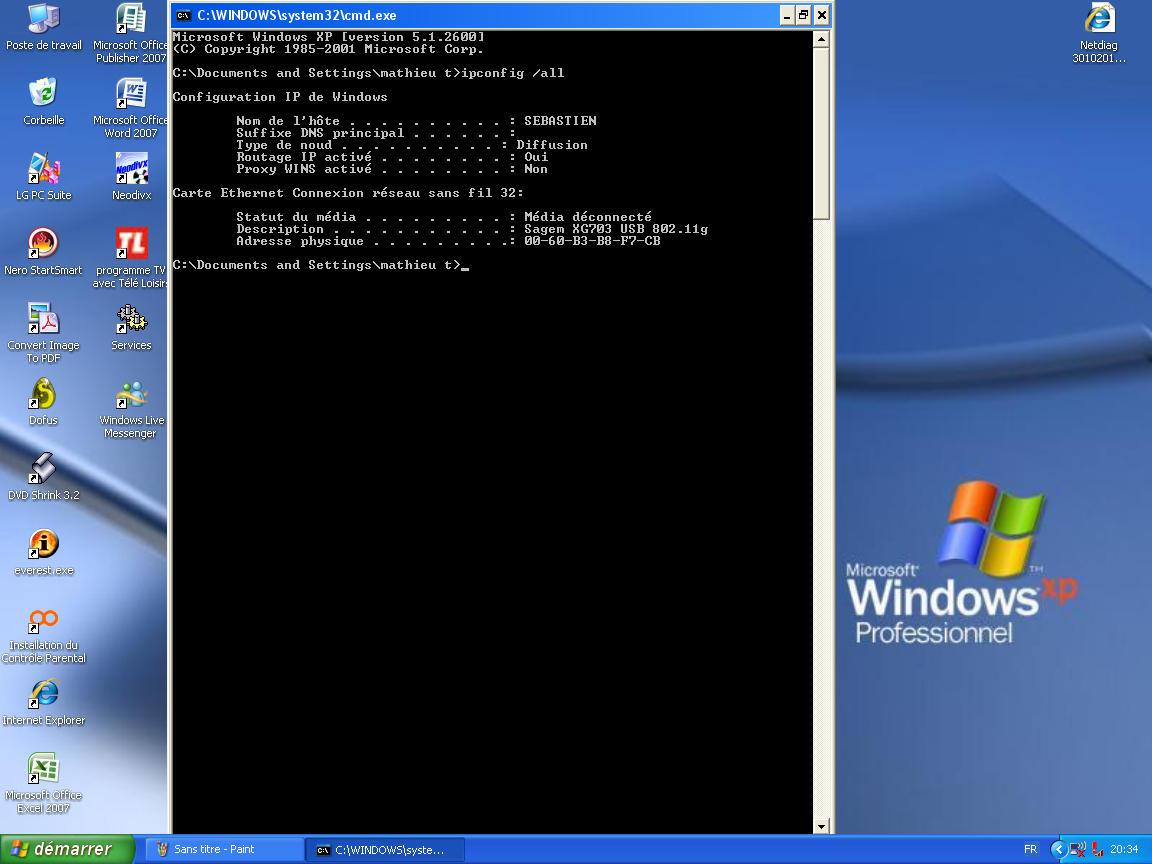
Task: Click the physical address 00-60-B3-B8-F7-CB
Action: pyautogui.click(x=592, y=241)
